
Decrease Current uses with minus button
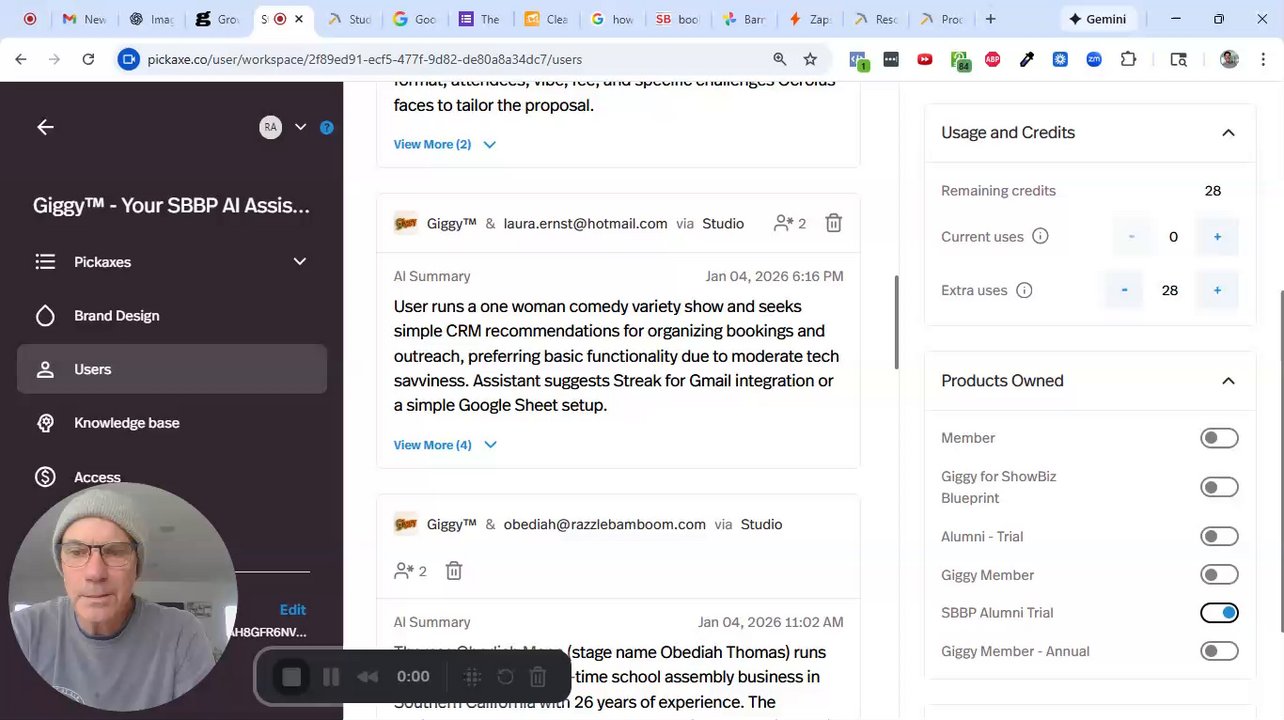(1132, 237)
